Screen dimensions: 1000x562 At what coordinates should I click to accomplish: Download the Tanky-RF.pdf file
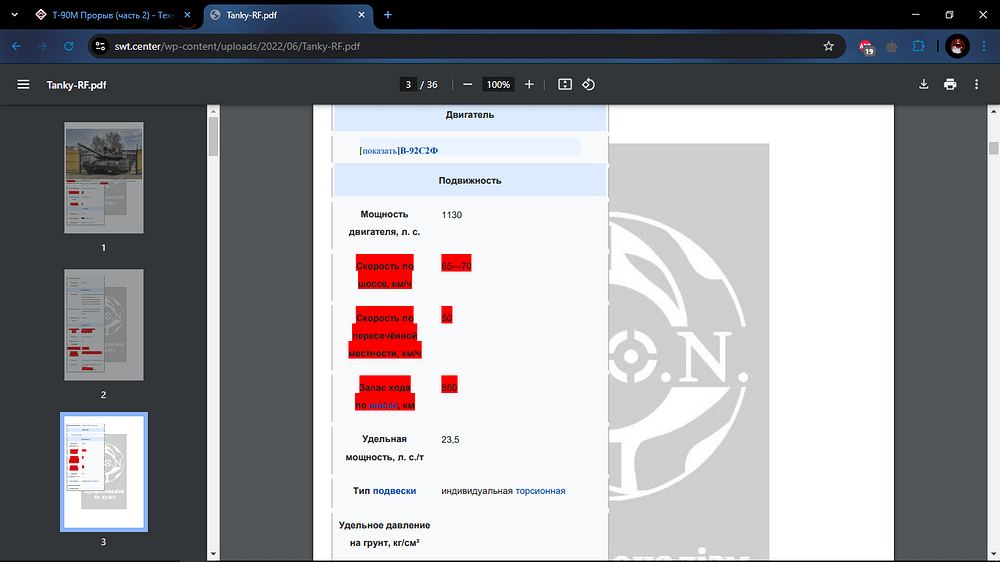pos(923,85)
